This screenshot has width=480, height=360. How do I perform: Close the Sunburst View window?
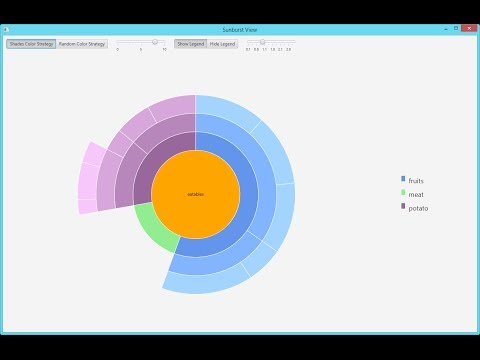(469, 29)
